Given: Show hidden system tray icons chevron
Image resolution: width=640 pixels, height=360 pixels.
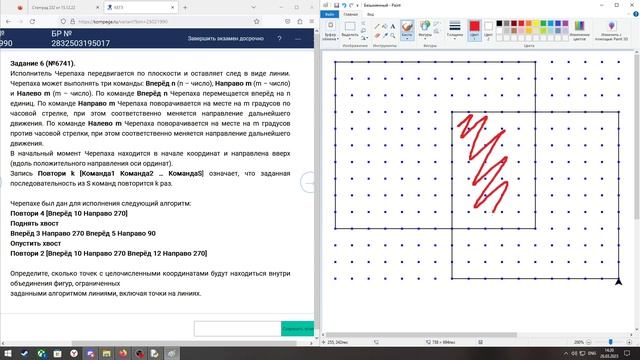Looking at the screenshot, I should [x=566, y=353].
